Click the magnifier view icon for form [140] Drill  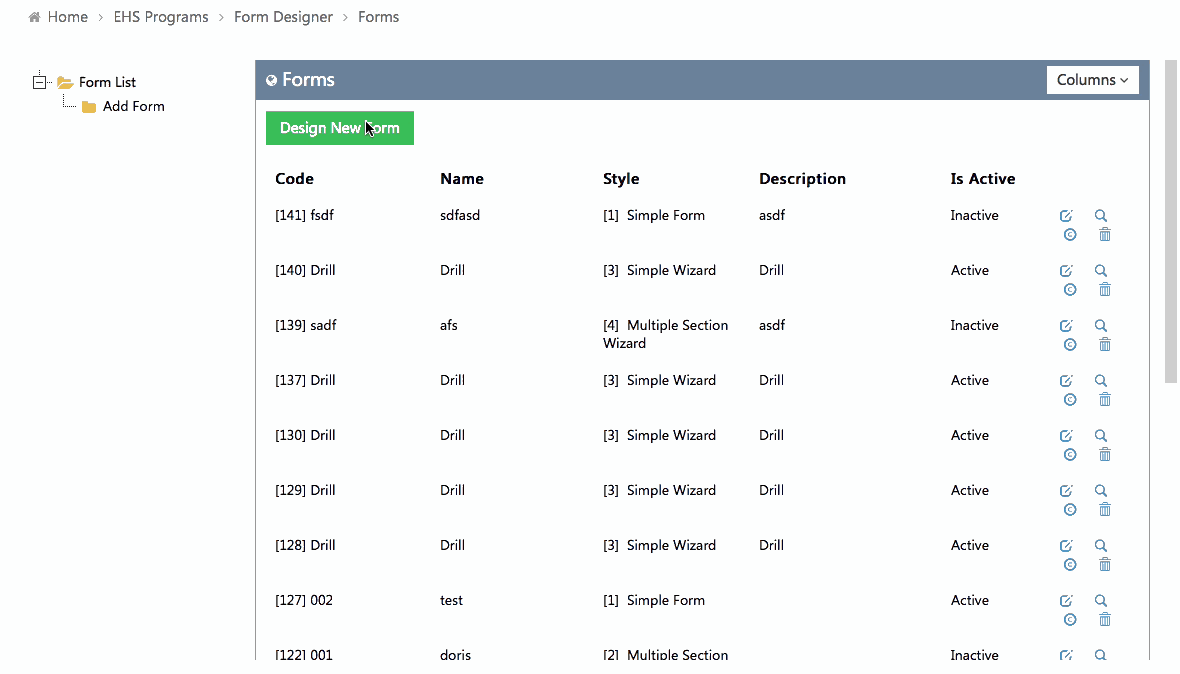click(1101, 271)
